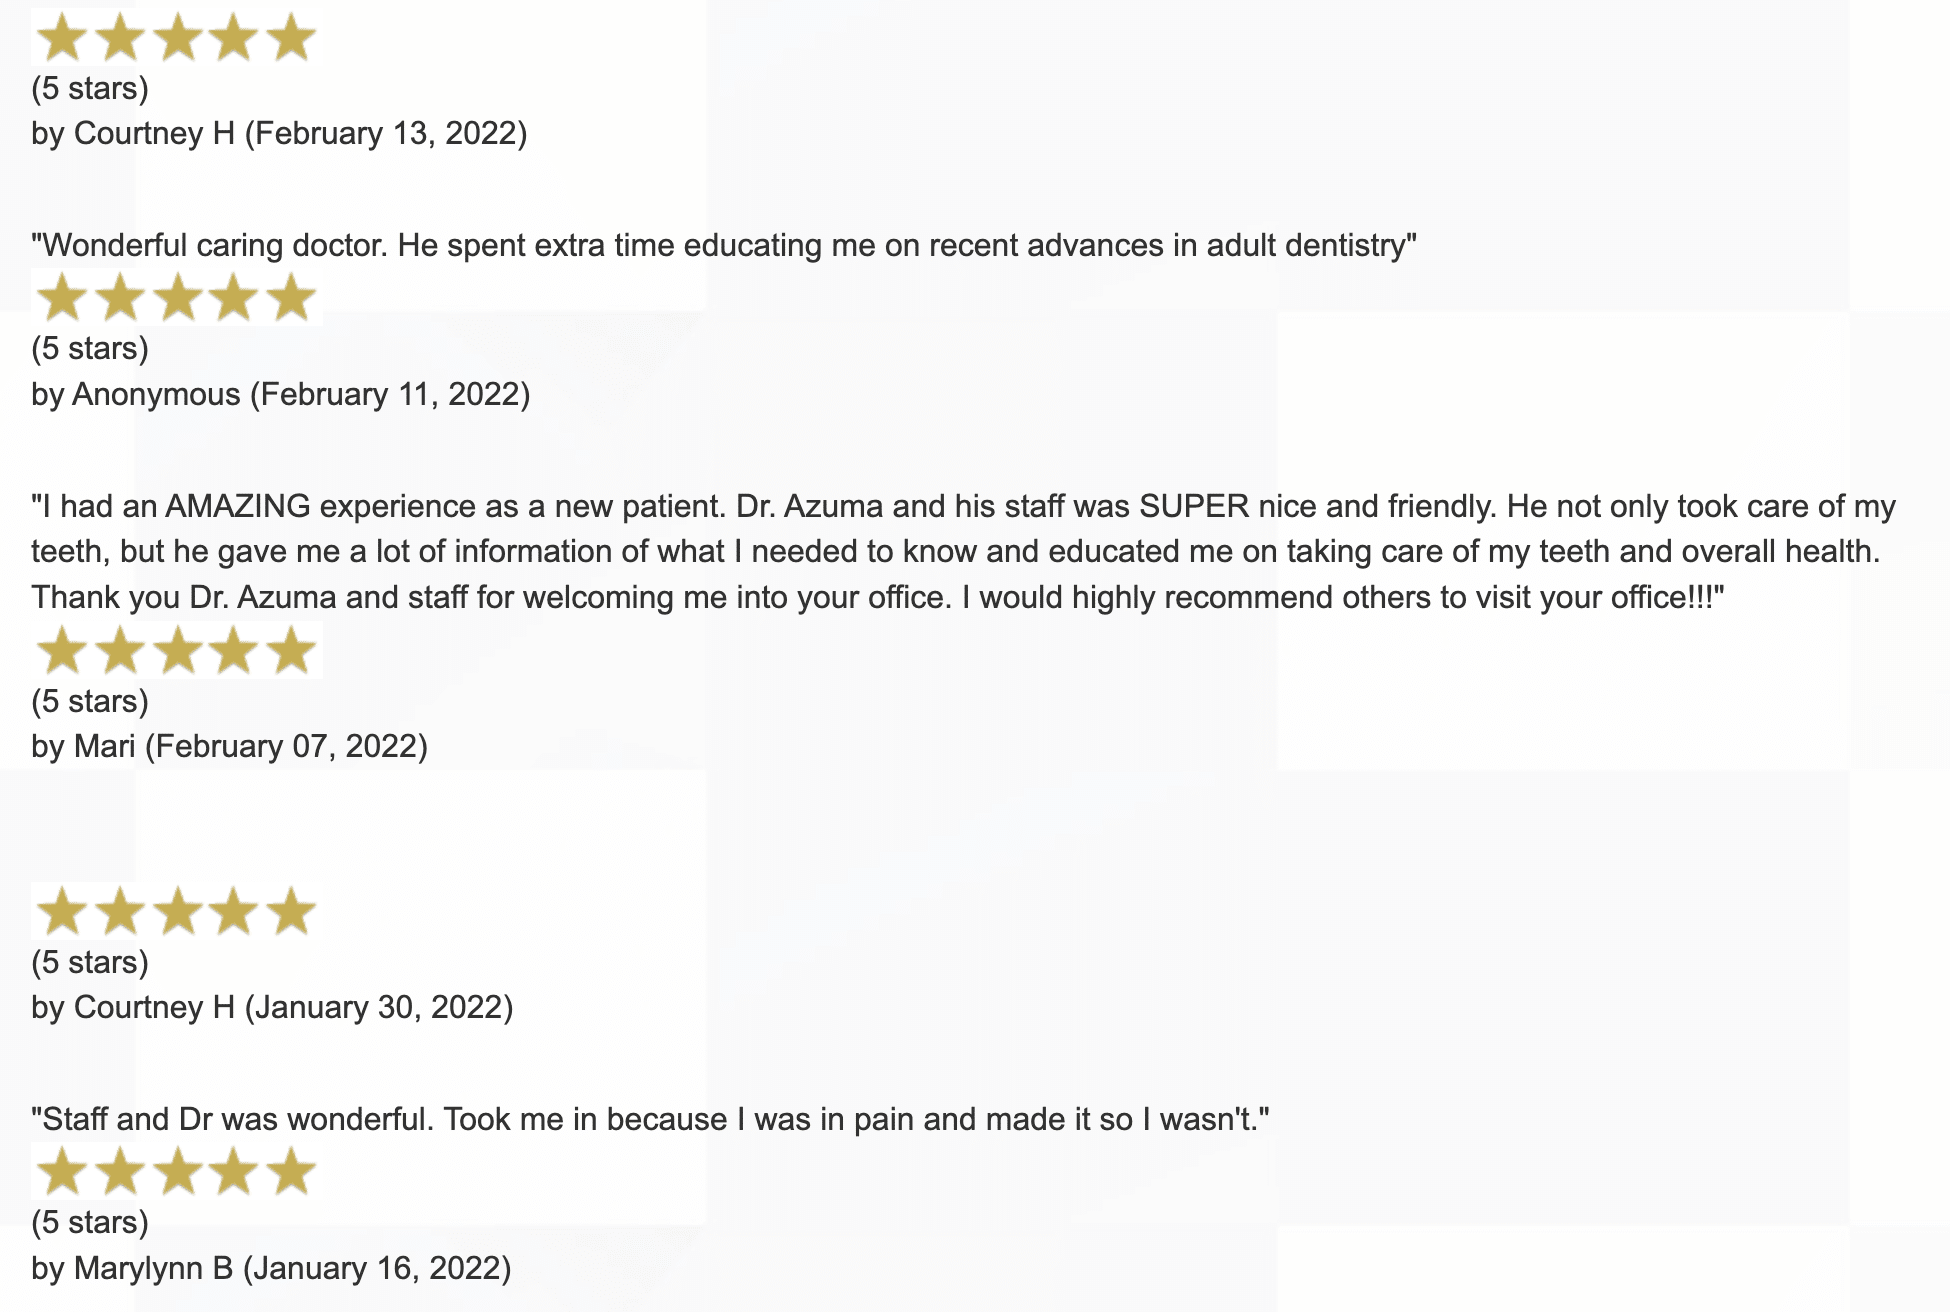Click the first star above Courtney H's February 13 review
This screenshot has width=1950, height=1312.
click(x=63, y=39)
